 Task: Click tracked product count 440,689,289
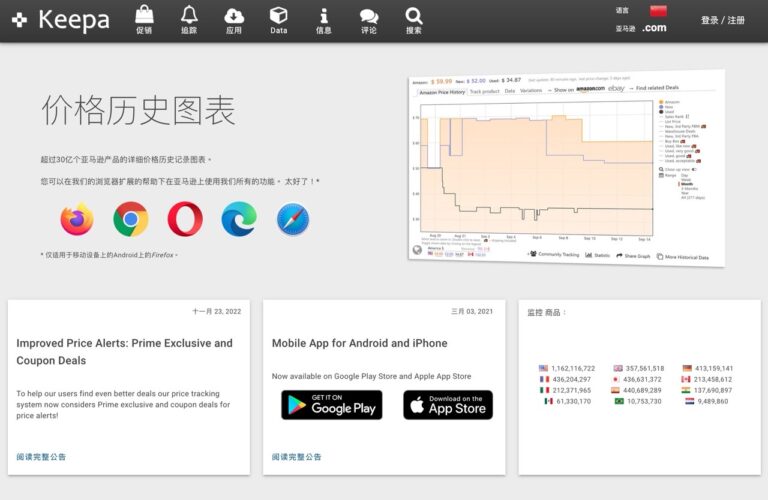642,390
